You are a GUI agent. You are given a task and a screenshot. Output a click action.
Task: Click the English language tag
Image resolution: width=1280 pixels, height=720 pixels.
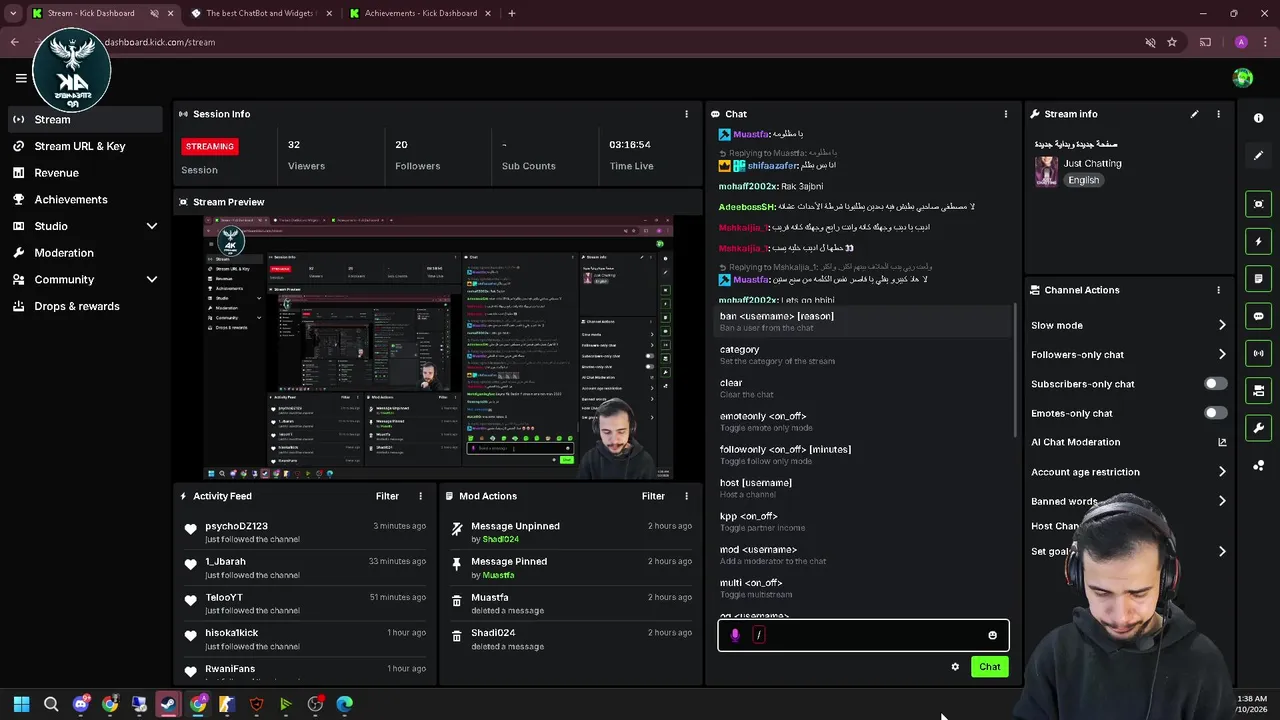[1083, 180]
